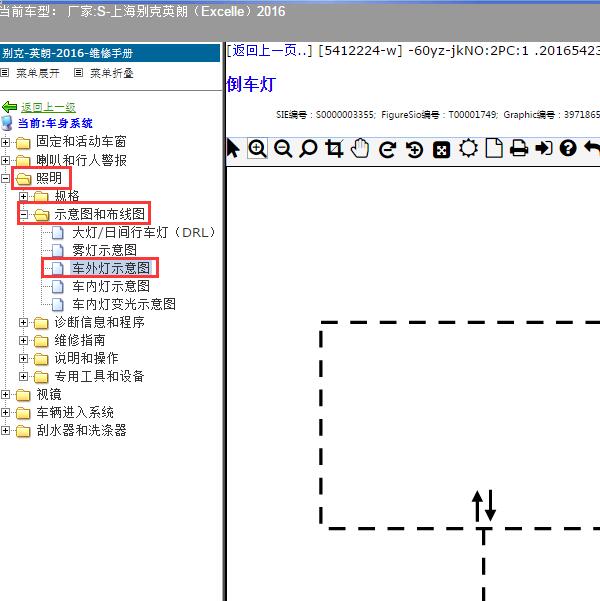
Task: Click 菜单展开 to expand all menus
Action: 38,73
